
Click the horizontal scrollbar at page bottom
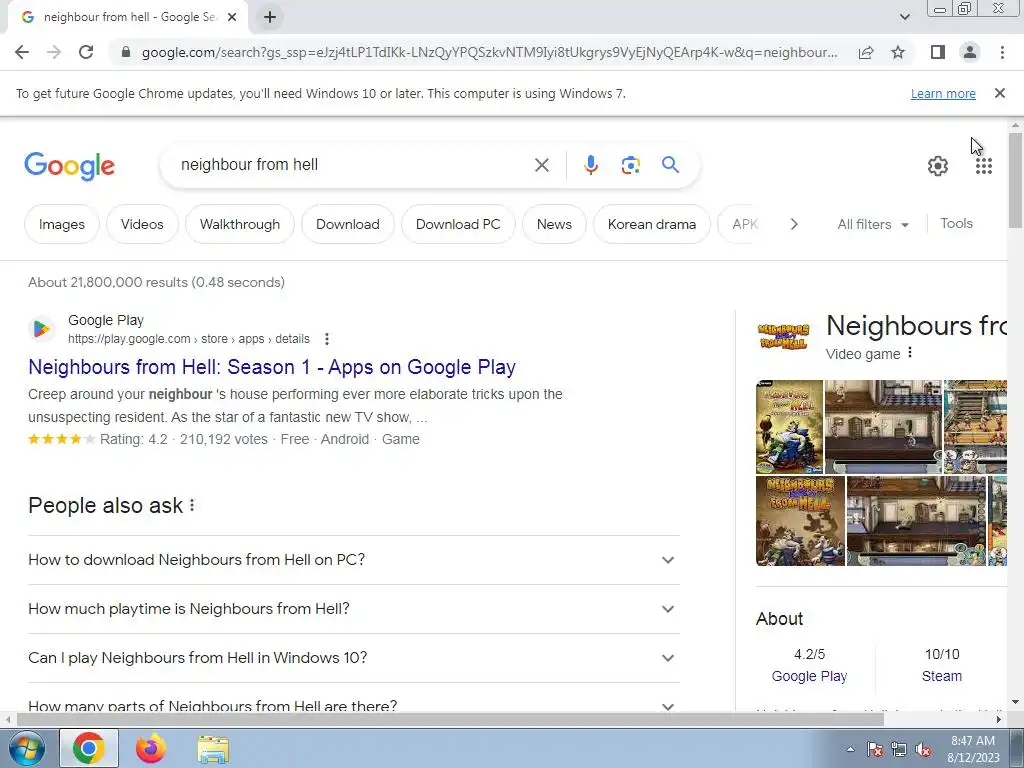(450, 719)
